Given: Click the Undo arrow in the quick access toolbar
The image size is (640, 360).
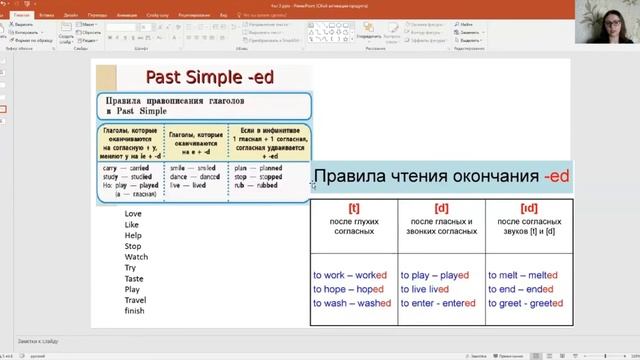Looking at the screenshot, I should tap(4, 4).
